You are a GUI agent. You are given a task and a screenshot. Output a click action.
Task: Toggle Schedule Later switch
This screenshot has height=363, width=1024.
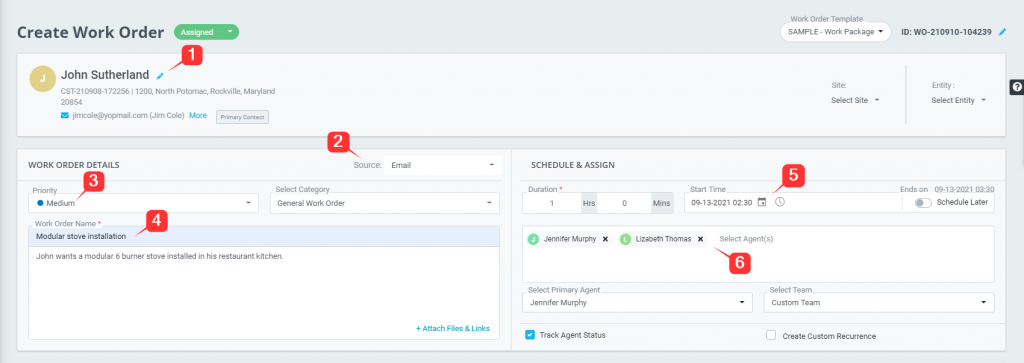coord(923,202)
